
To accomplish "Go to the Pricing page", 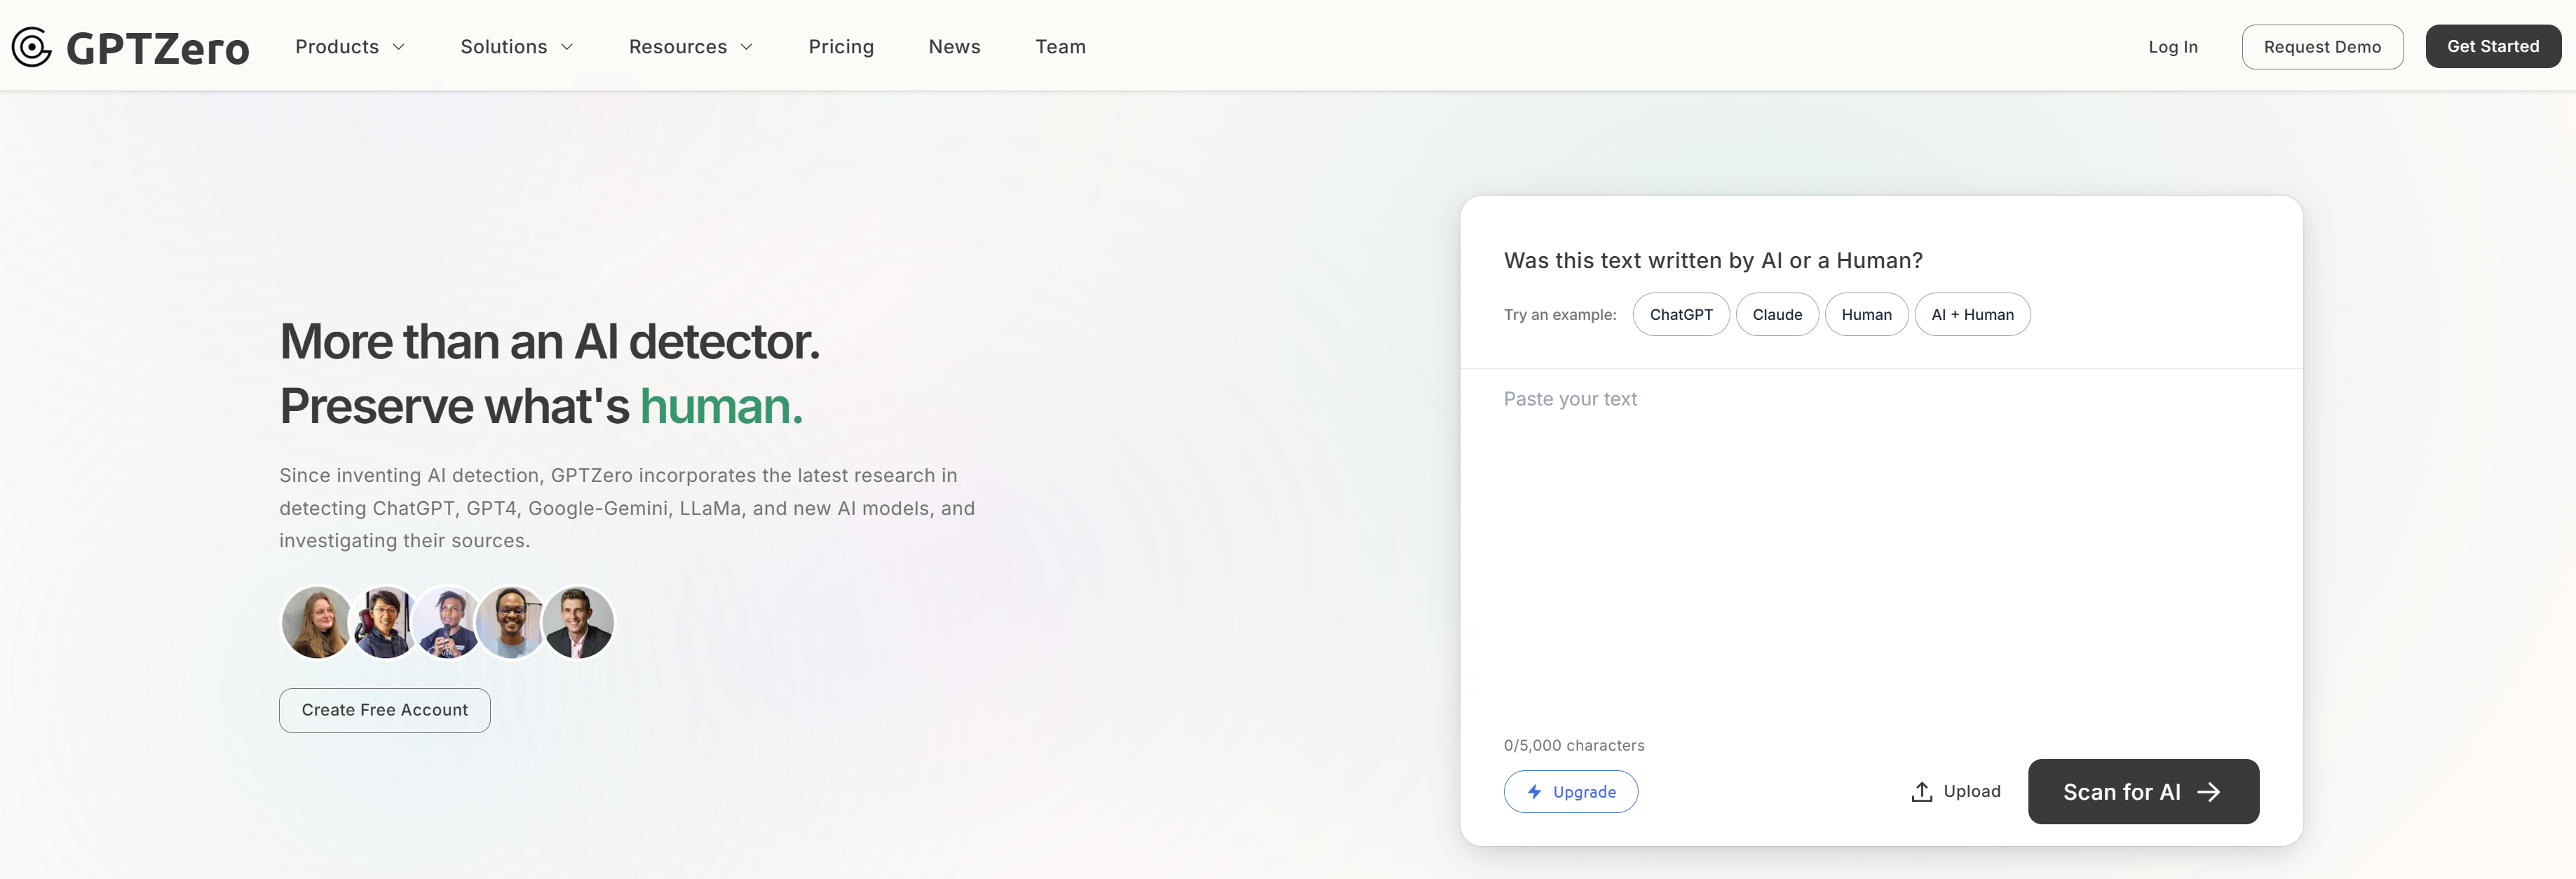I will (x=840, y=47).
